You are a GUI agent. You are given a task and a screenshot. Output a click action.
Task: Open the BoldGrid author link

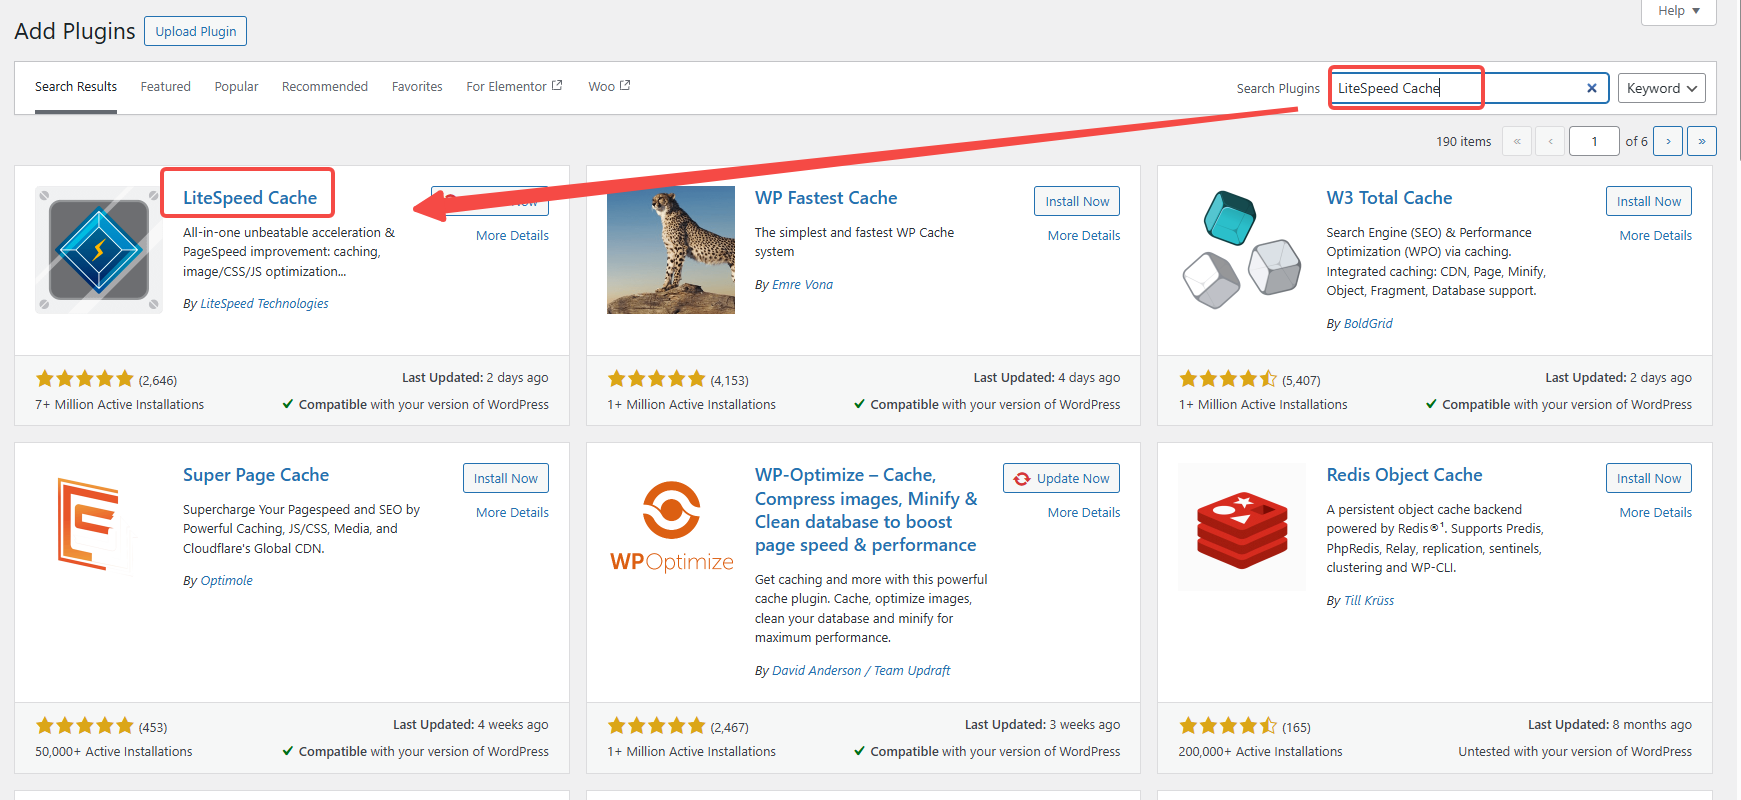coord(1368,324)
